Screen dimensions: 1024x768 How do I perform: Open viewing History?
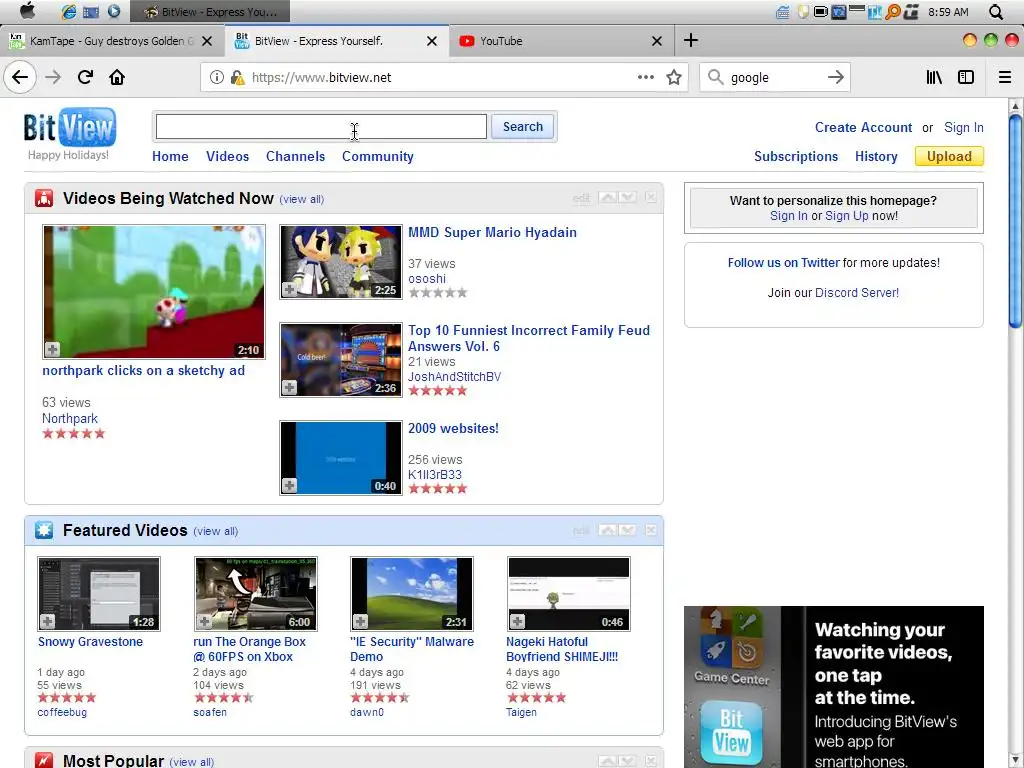tap(876, 157)
